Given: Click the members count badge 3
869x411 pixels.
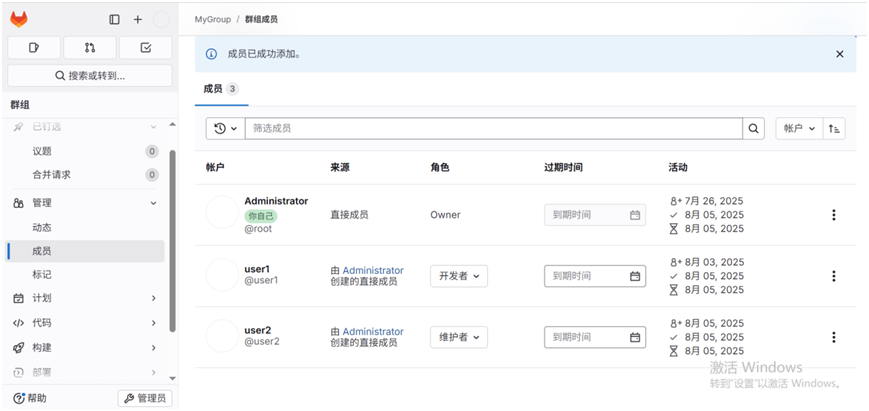Looking at the screenshot, I should 232,89.
